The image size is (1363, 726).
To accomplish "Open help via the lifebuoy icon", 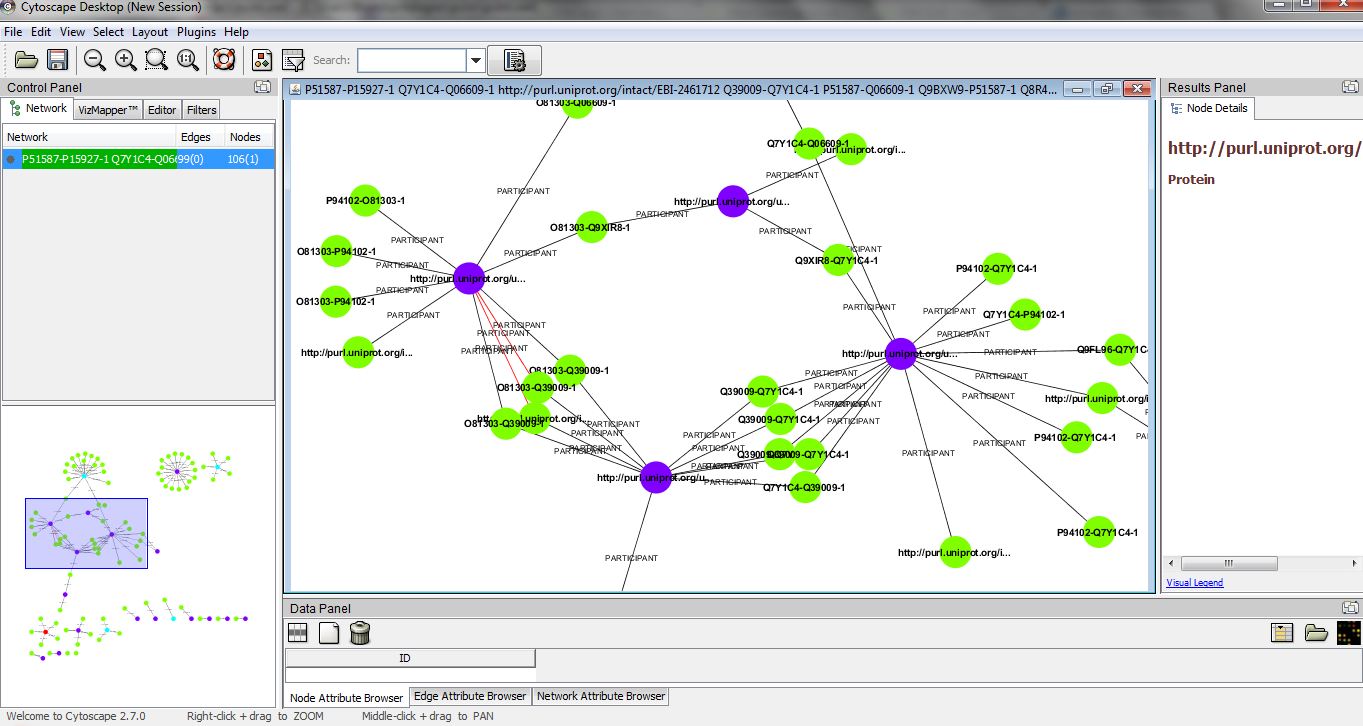I will coord(224,60).
